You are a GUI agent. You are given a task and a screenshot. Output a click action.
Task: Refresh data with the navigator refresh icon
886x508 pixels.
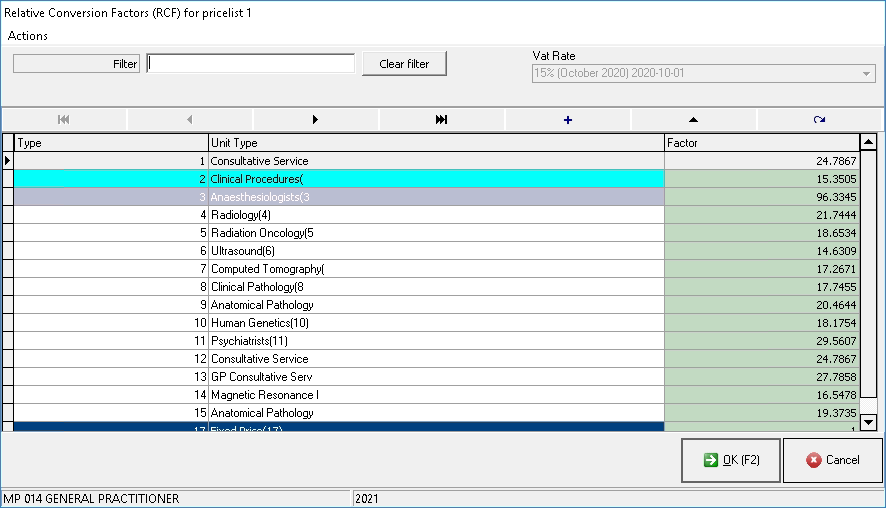(819, 120)
